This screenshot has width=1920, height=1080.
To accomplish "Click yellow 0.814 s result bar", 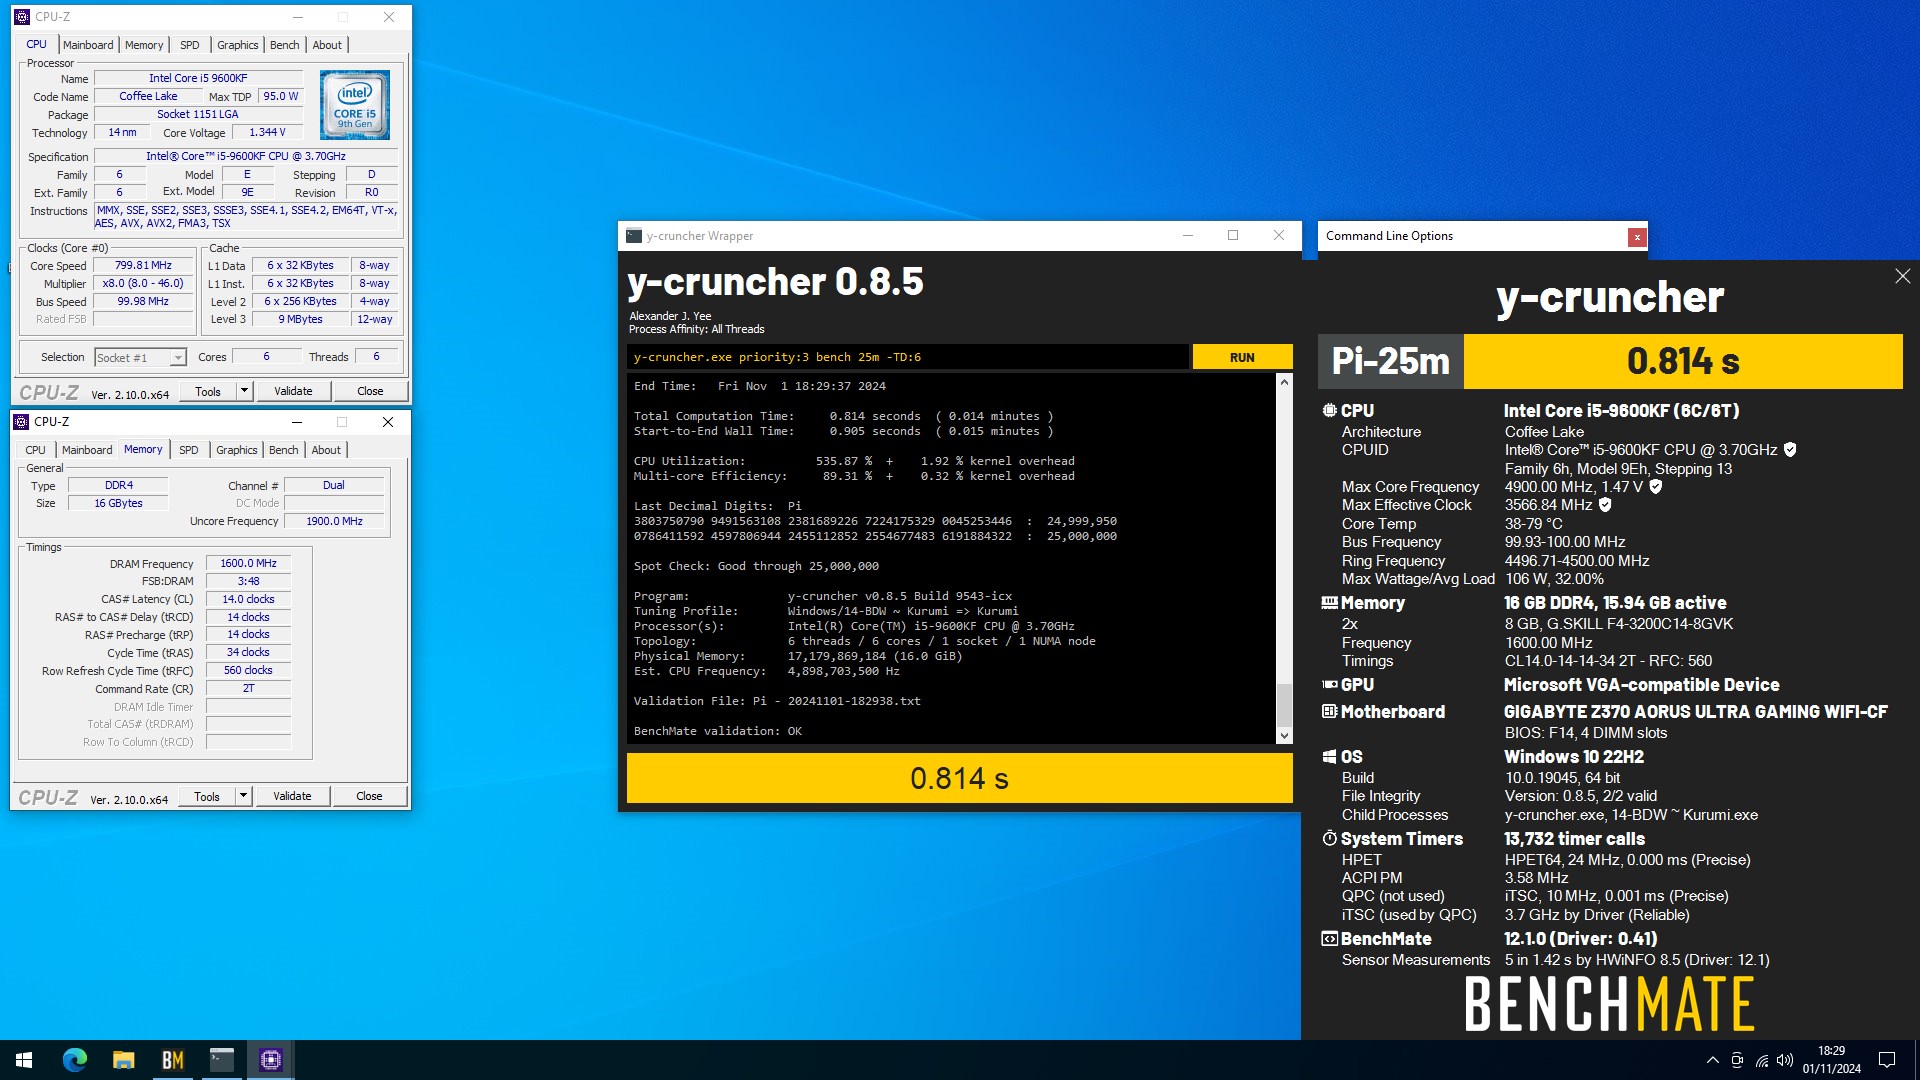I will pos(959,778).
